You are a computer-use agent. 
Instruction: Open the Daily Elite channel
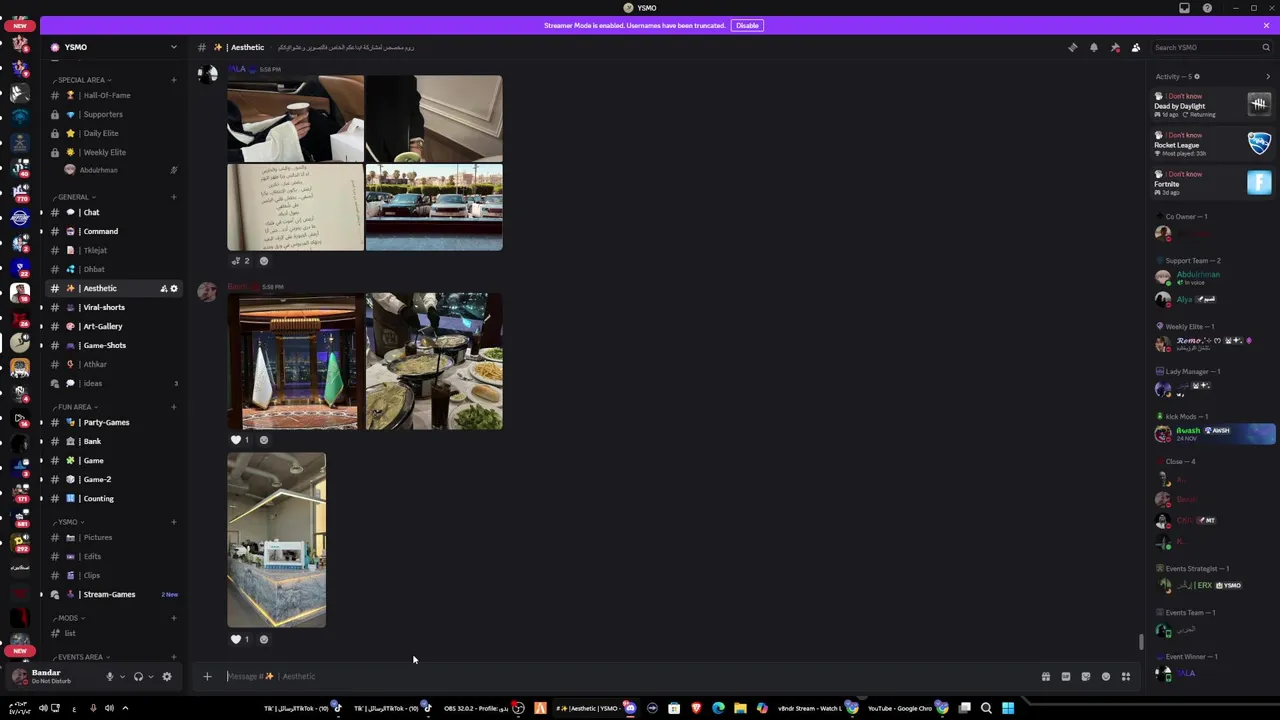114,133
